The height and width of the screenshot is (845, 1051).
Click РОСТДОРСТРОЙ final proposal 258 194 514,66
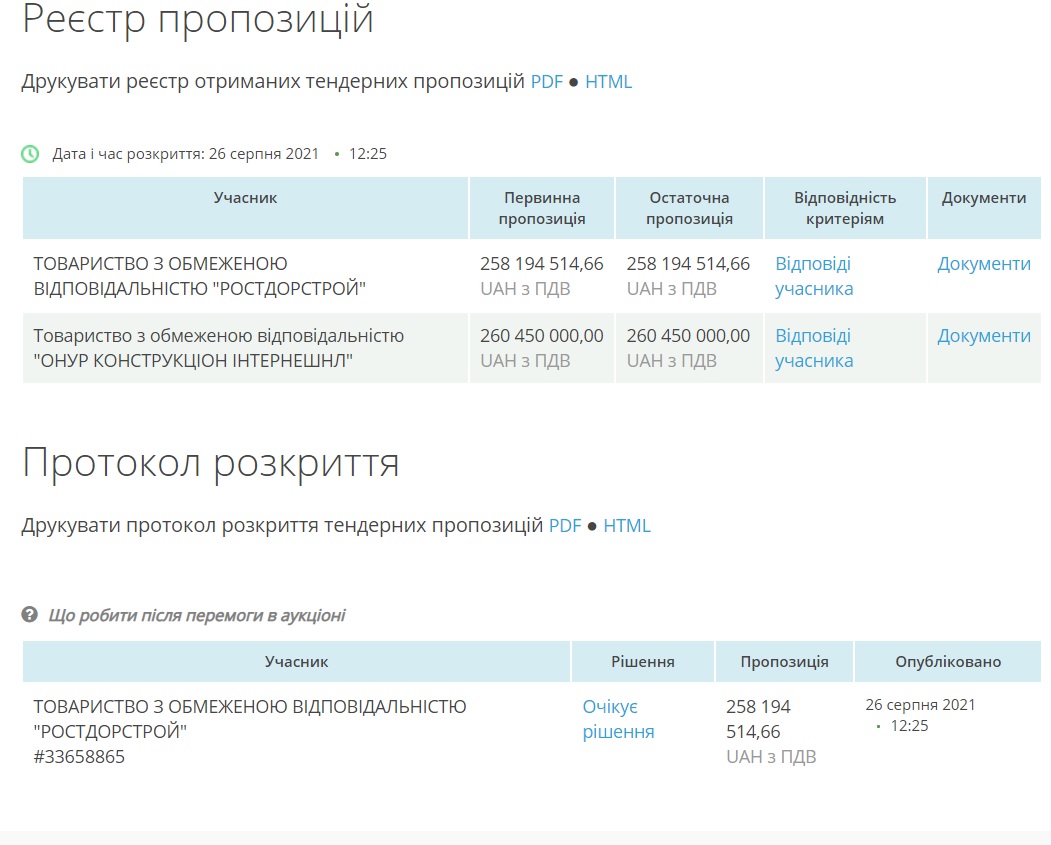tap(688, 264)
